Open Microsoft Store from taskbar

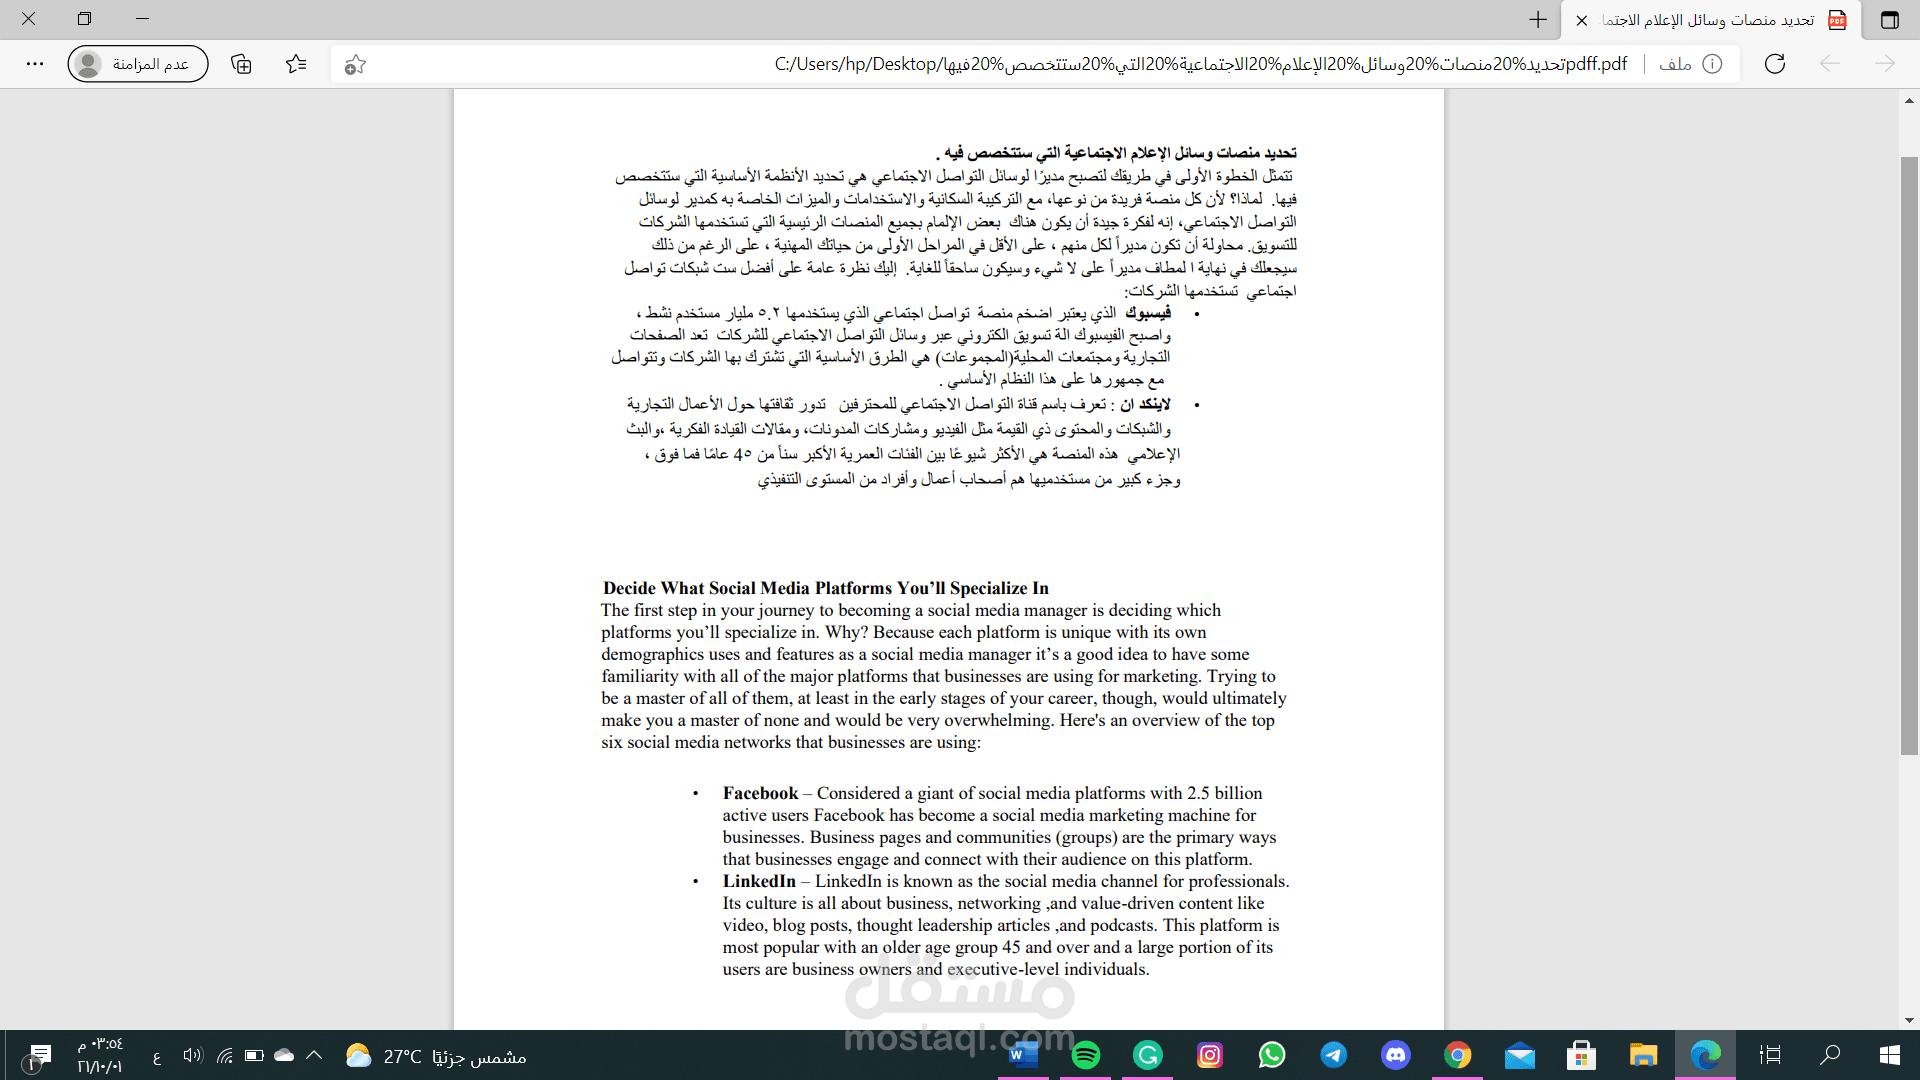pyautogui.click(x=1581, y=1055)
